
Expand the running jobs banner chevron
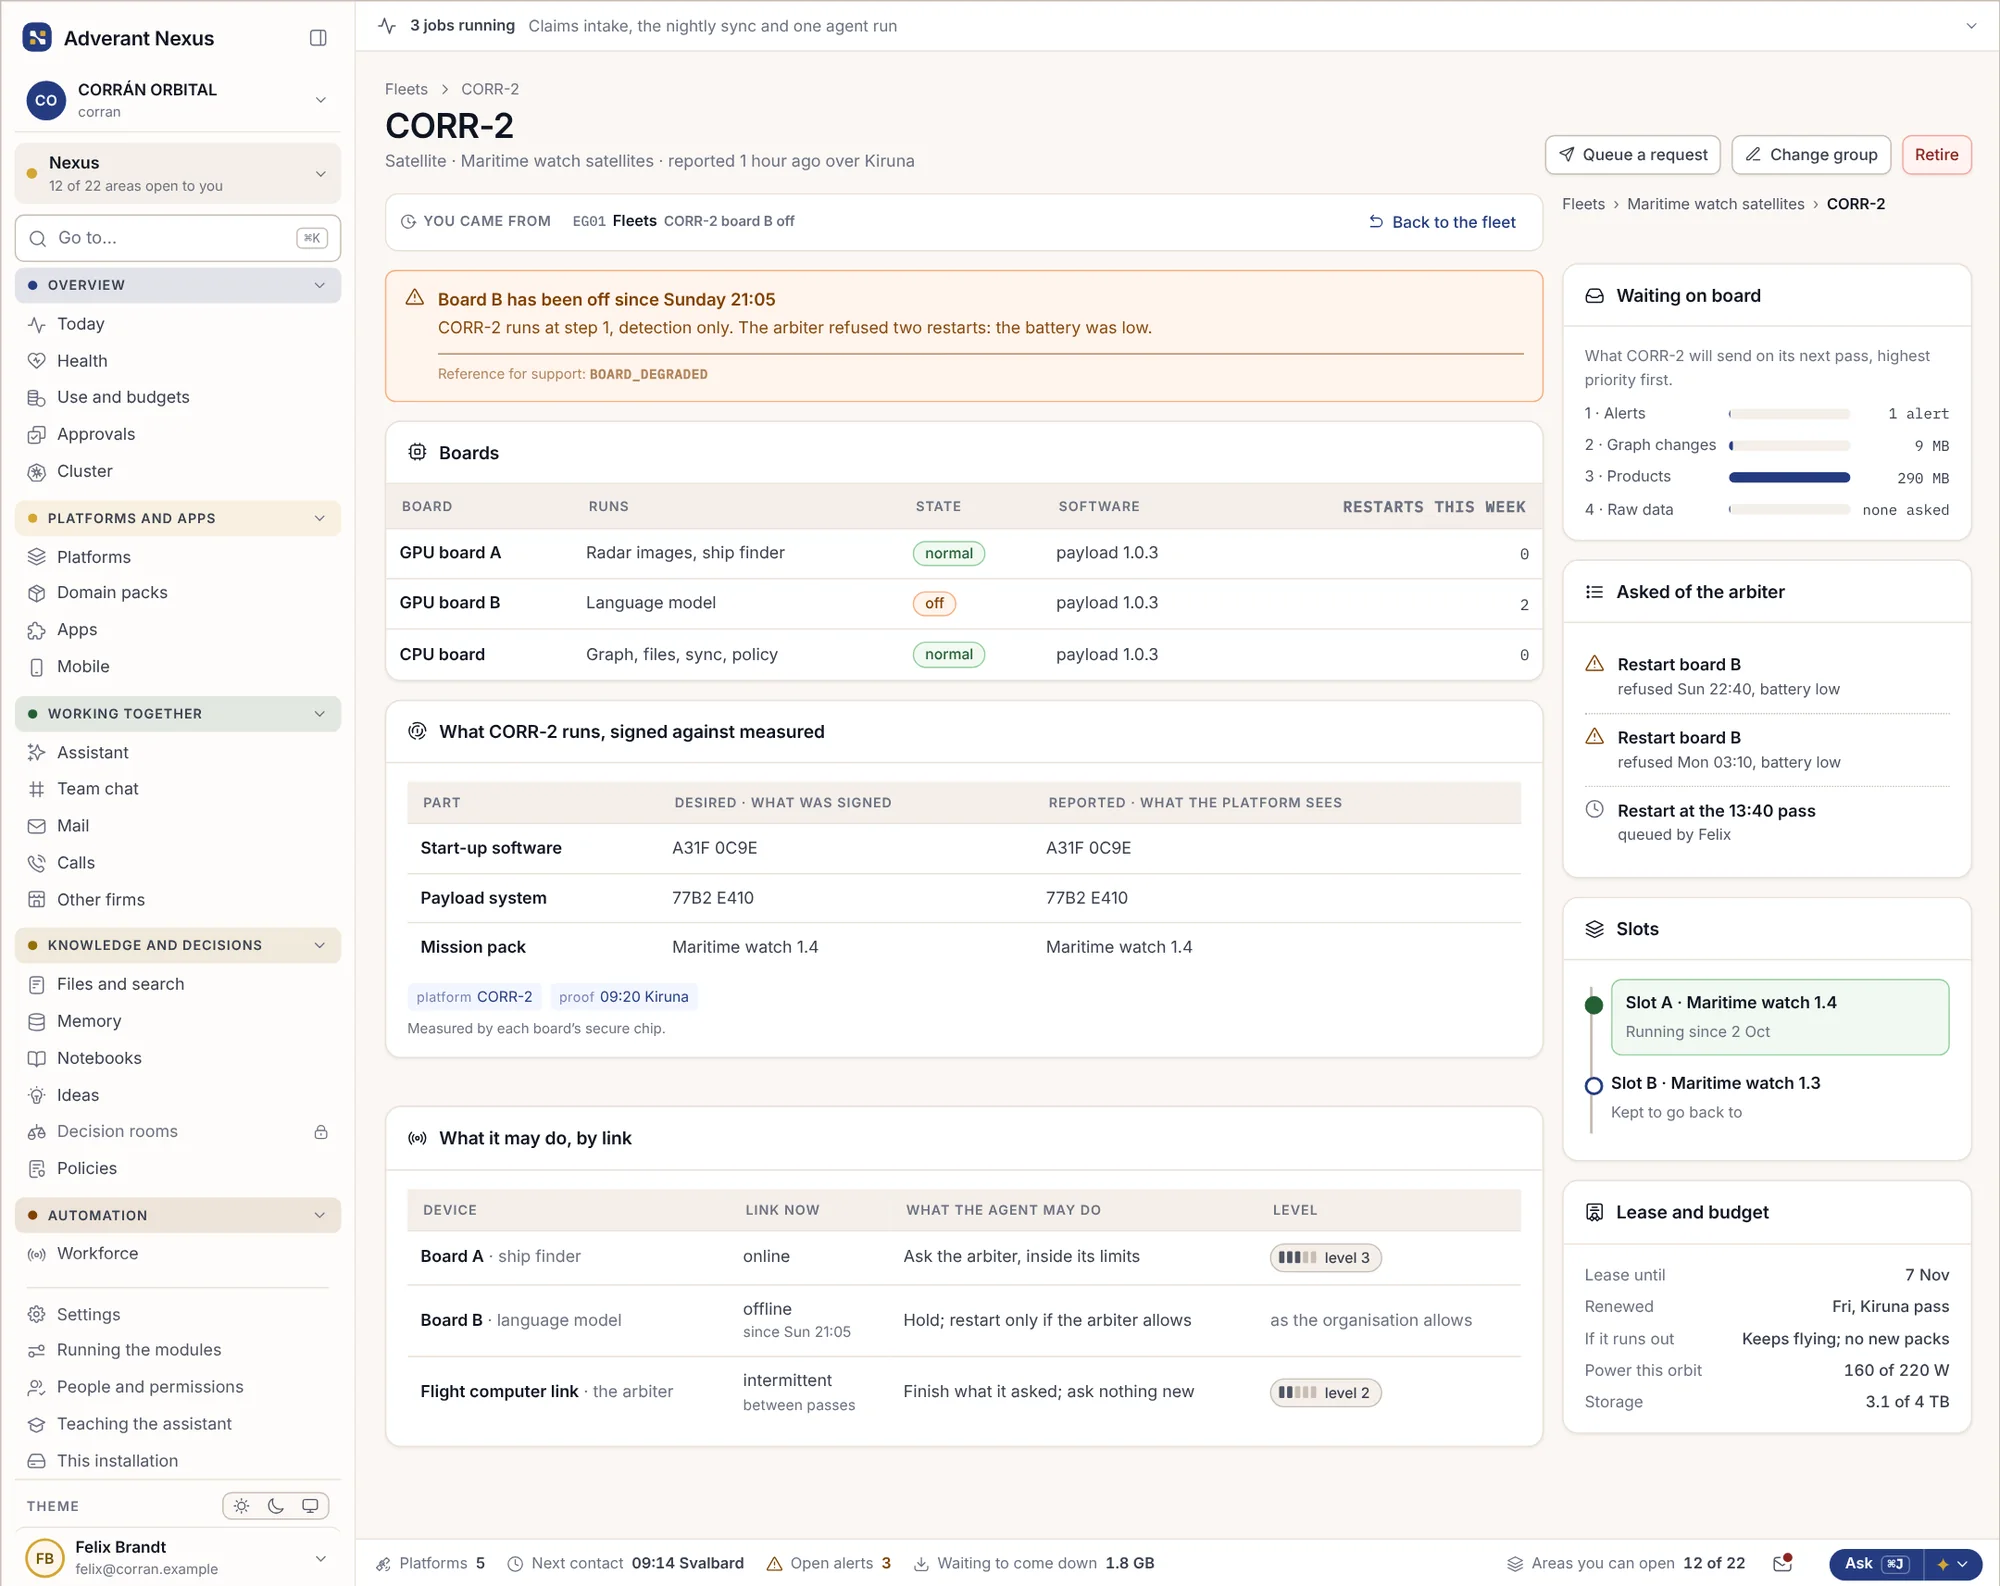click(x=1971, y=26)
